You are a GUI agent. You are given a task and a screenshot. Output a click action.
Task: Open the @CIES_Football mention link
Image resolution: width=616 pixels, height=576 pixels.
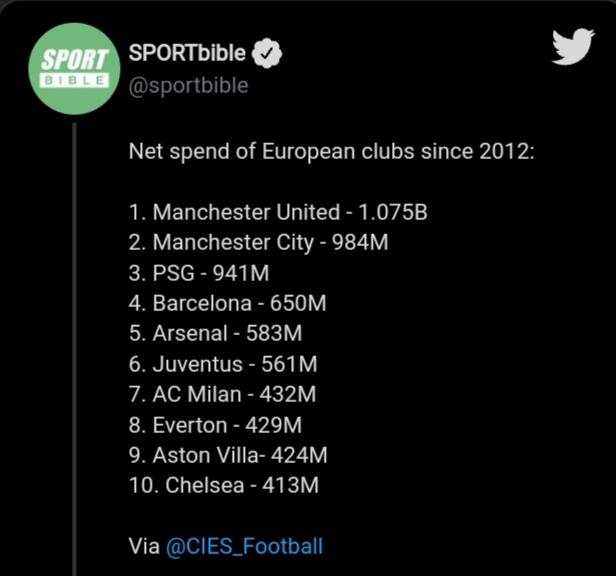point(244,546)
